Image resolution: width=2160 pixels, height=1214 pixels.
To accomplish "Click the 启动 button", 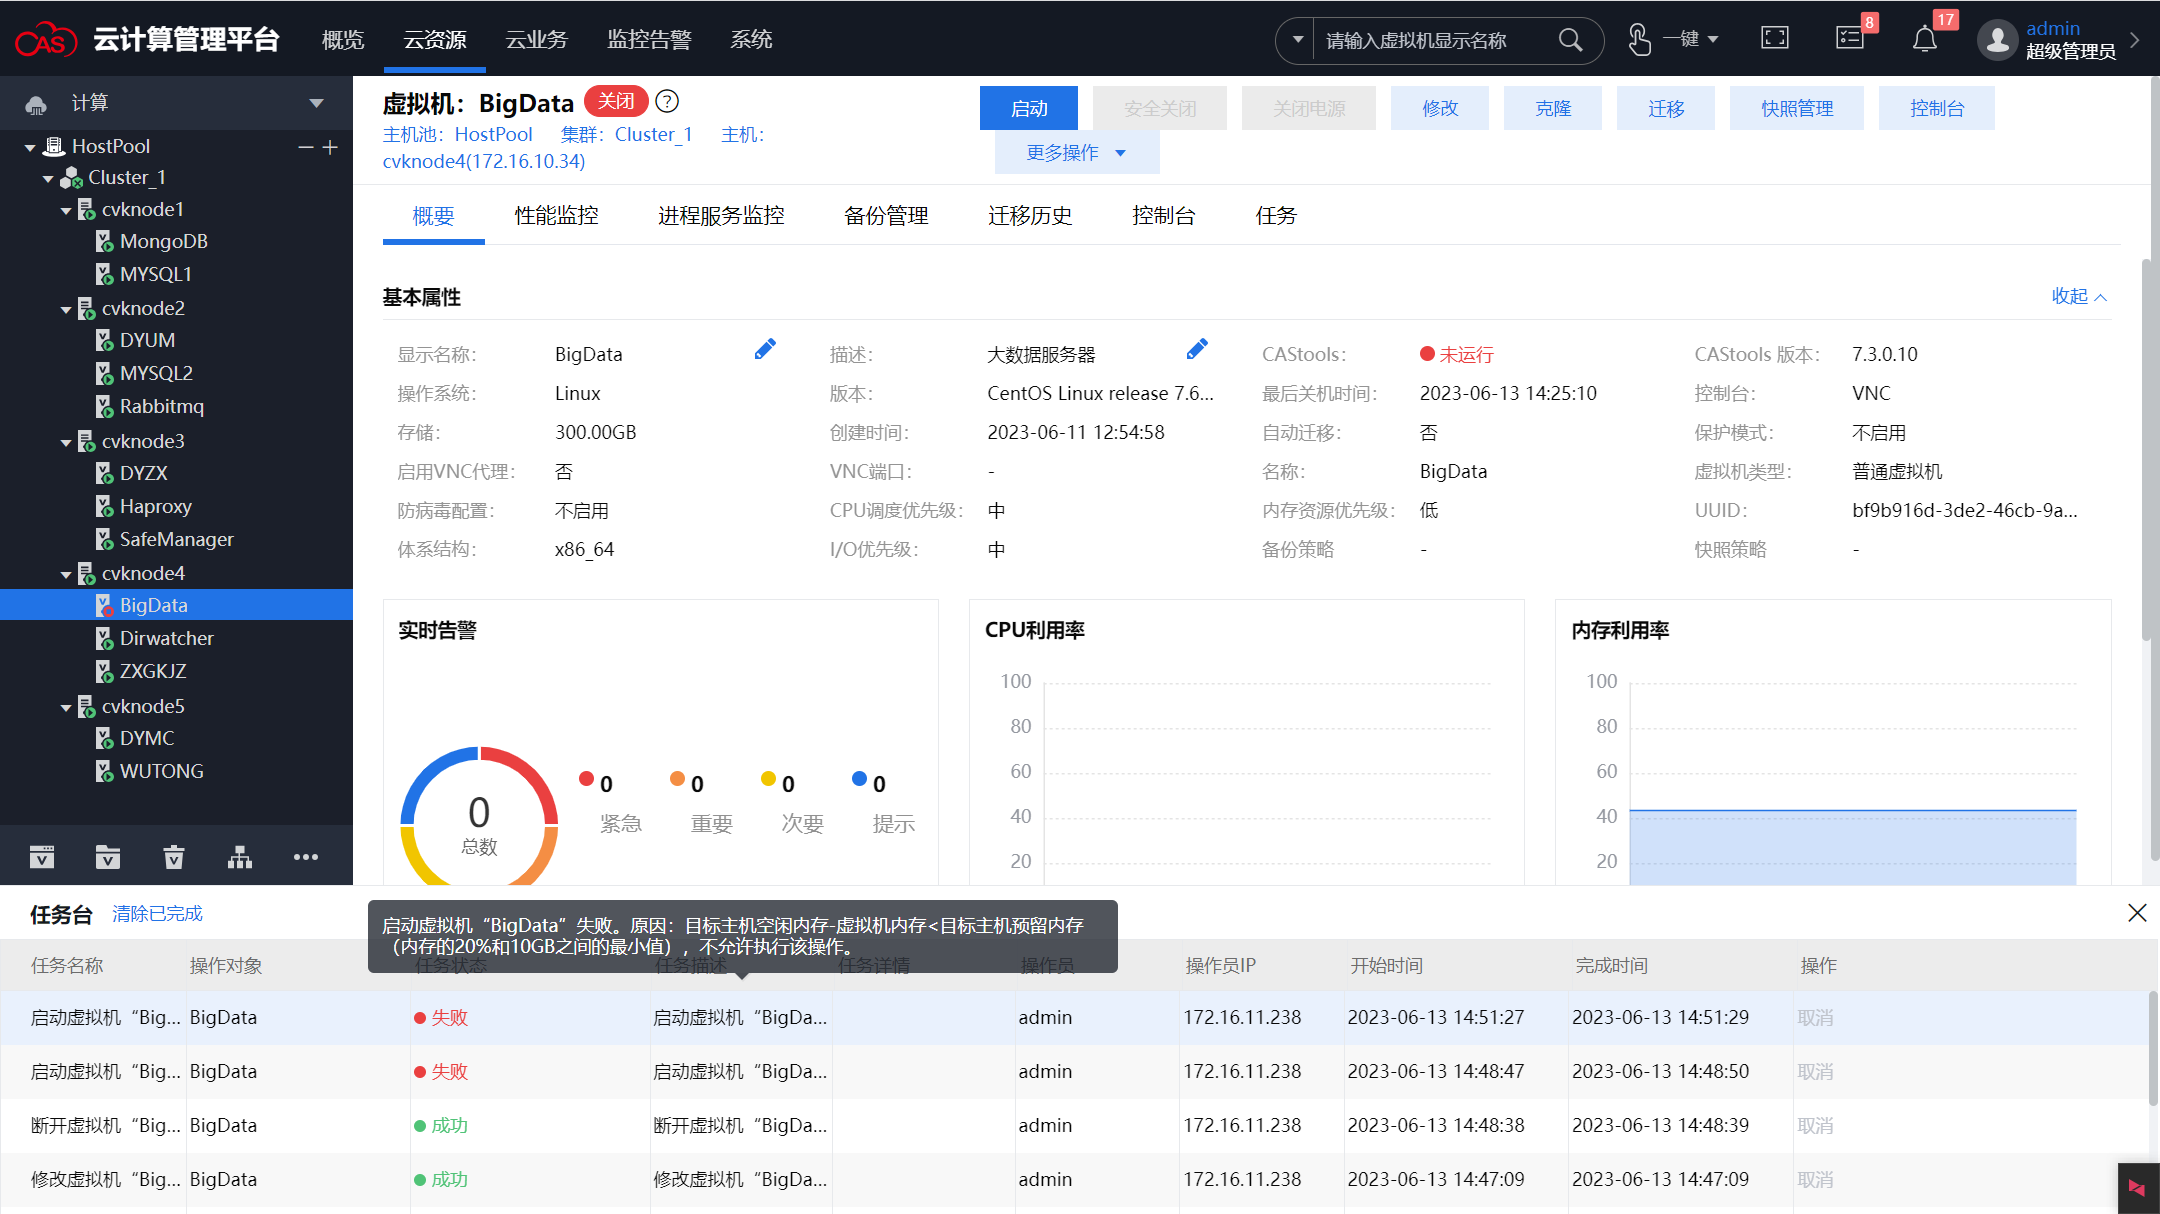I will pyautogui.click(x=1028, y=108).
